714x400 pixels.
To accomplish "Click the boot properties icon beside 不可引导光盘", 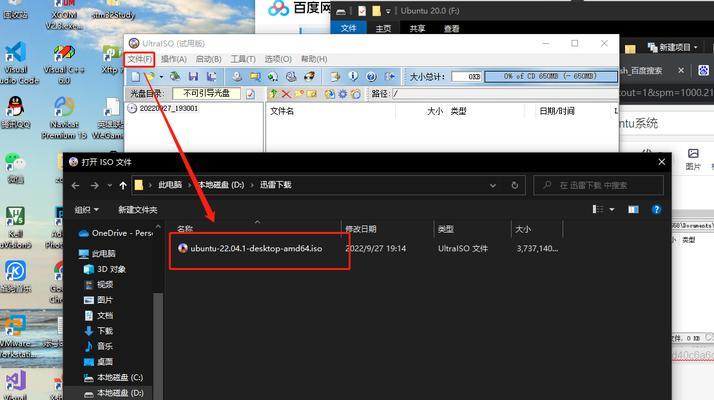I will pos(250,94).
